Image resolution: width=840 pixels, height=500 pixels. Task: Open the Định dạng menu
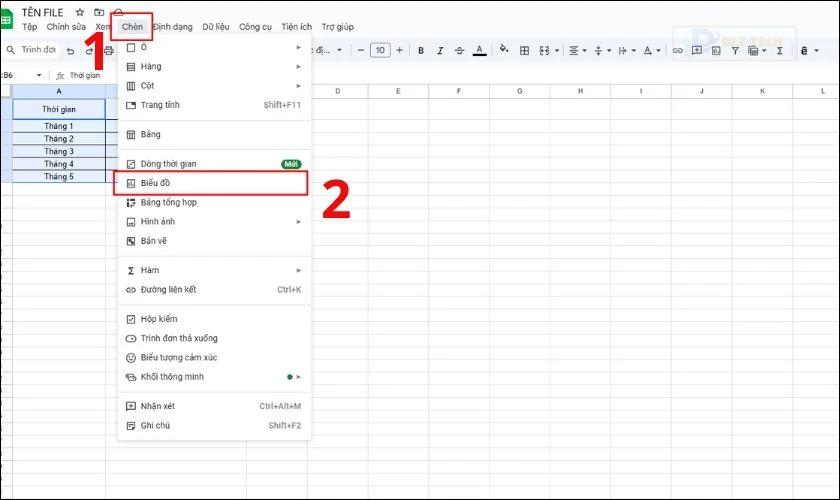[172, 27]
